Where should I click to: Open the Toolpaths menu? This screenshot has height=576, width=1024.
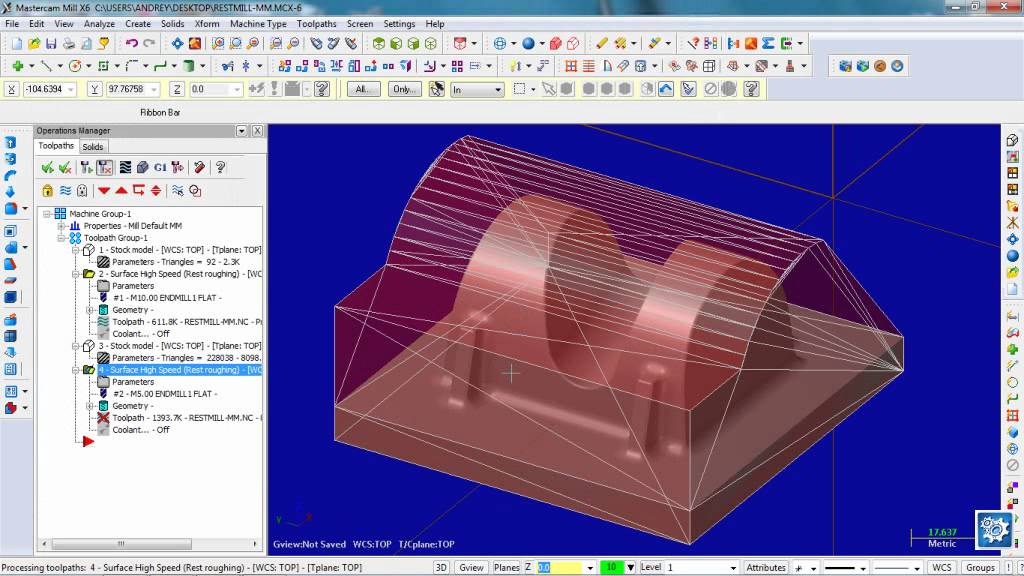(x=317, y=24)
